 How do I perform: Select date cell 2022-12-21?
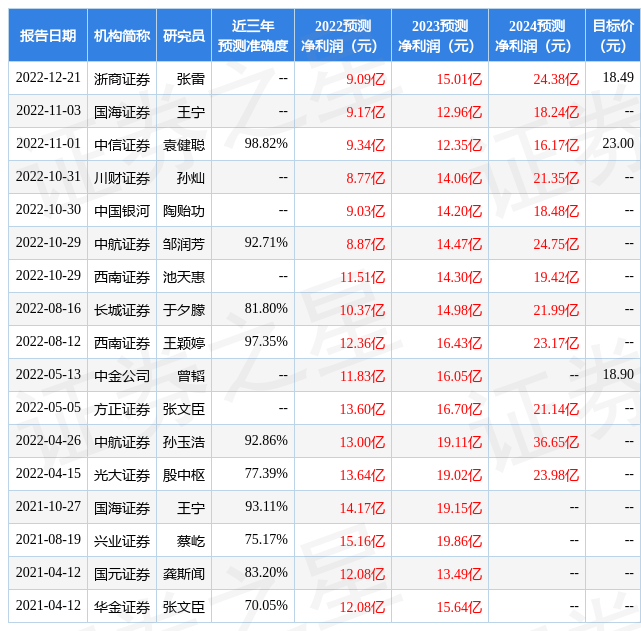48,78
